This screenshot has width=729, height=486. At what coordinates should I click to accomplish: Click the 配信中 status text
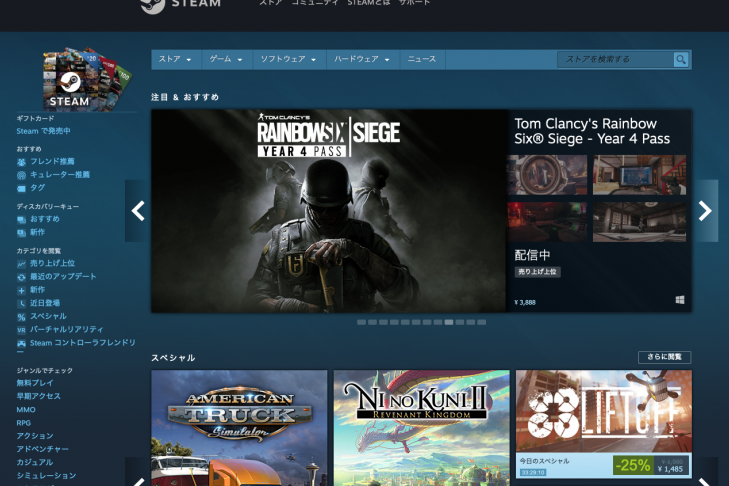(x=532, y=255)
